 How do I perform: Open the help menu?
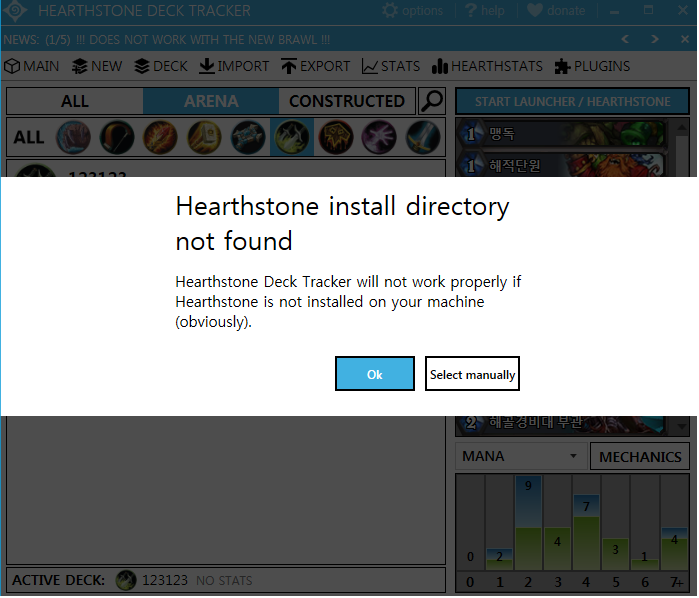[x=485, y=10]
